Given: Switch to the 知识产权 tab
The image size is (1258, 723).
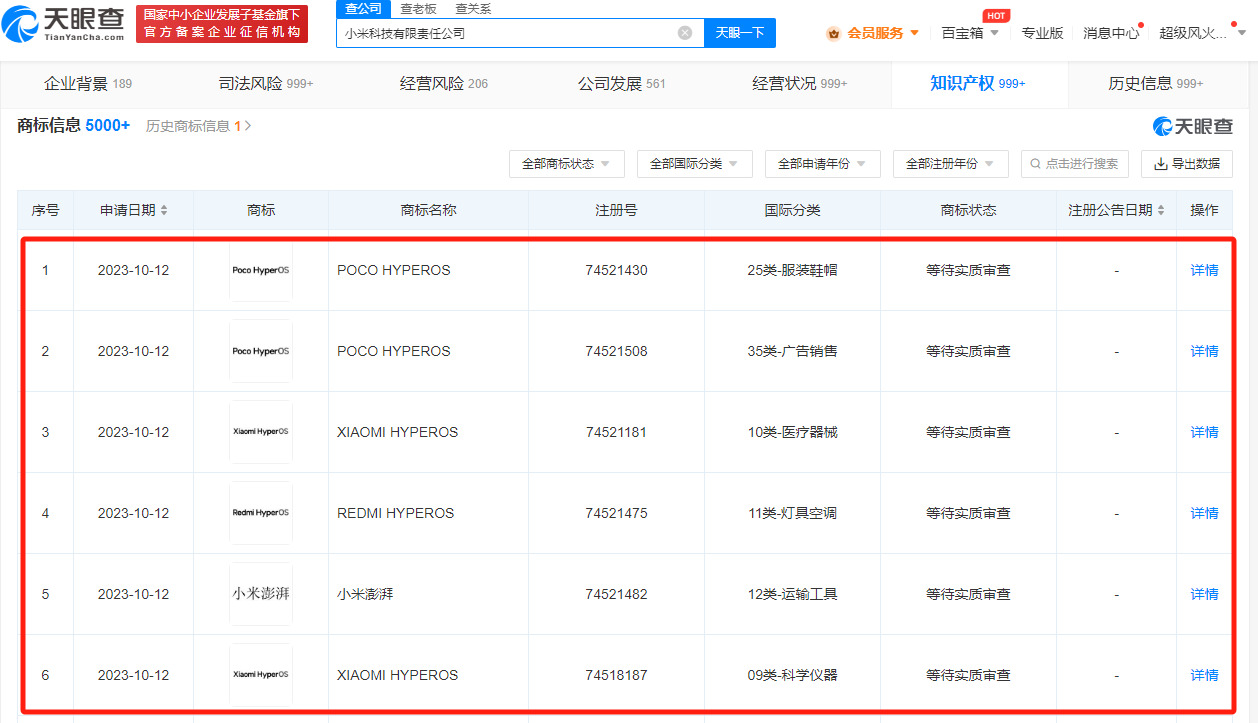Looking at the screenshot, I should coord(978,84).
